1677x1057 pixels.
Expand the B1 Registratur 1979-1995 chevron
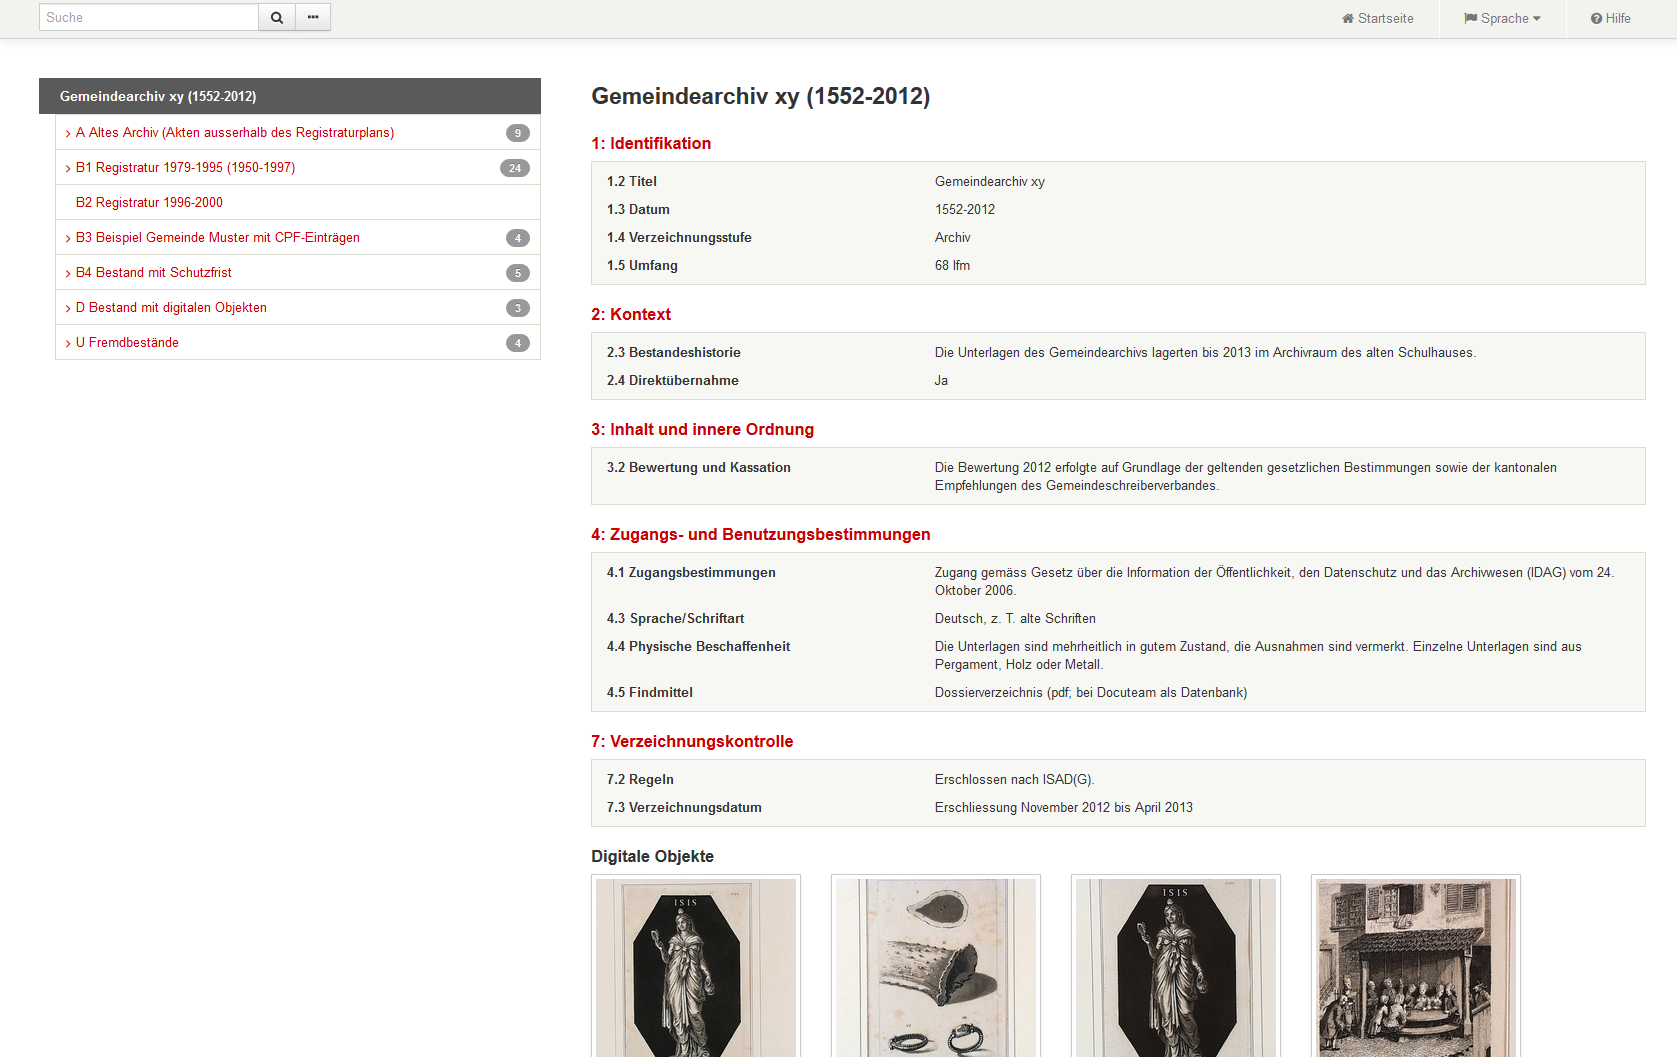point(68,169)
